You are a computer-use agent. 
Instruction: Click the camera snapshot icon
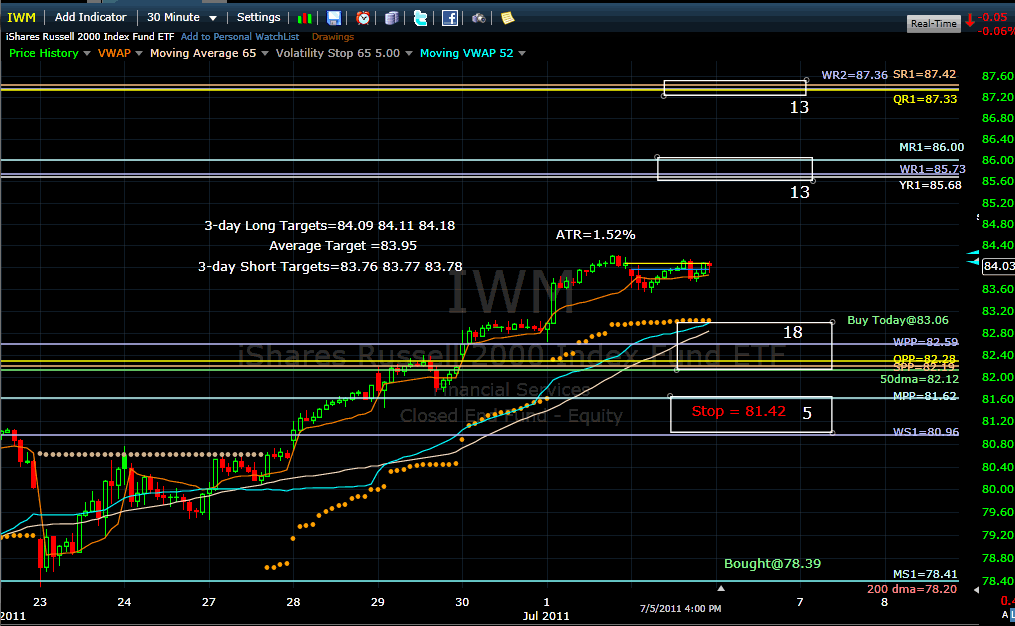point(478,18)
